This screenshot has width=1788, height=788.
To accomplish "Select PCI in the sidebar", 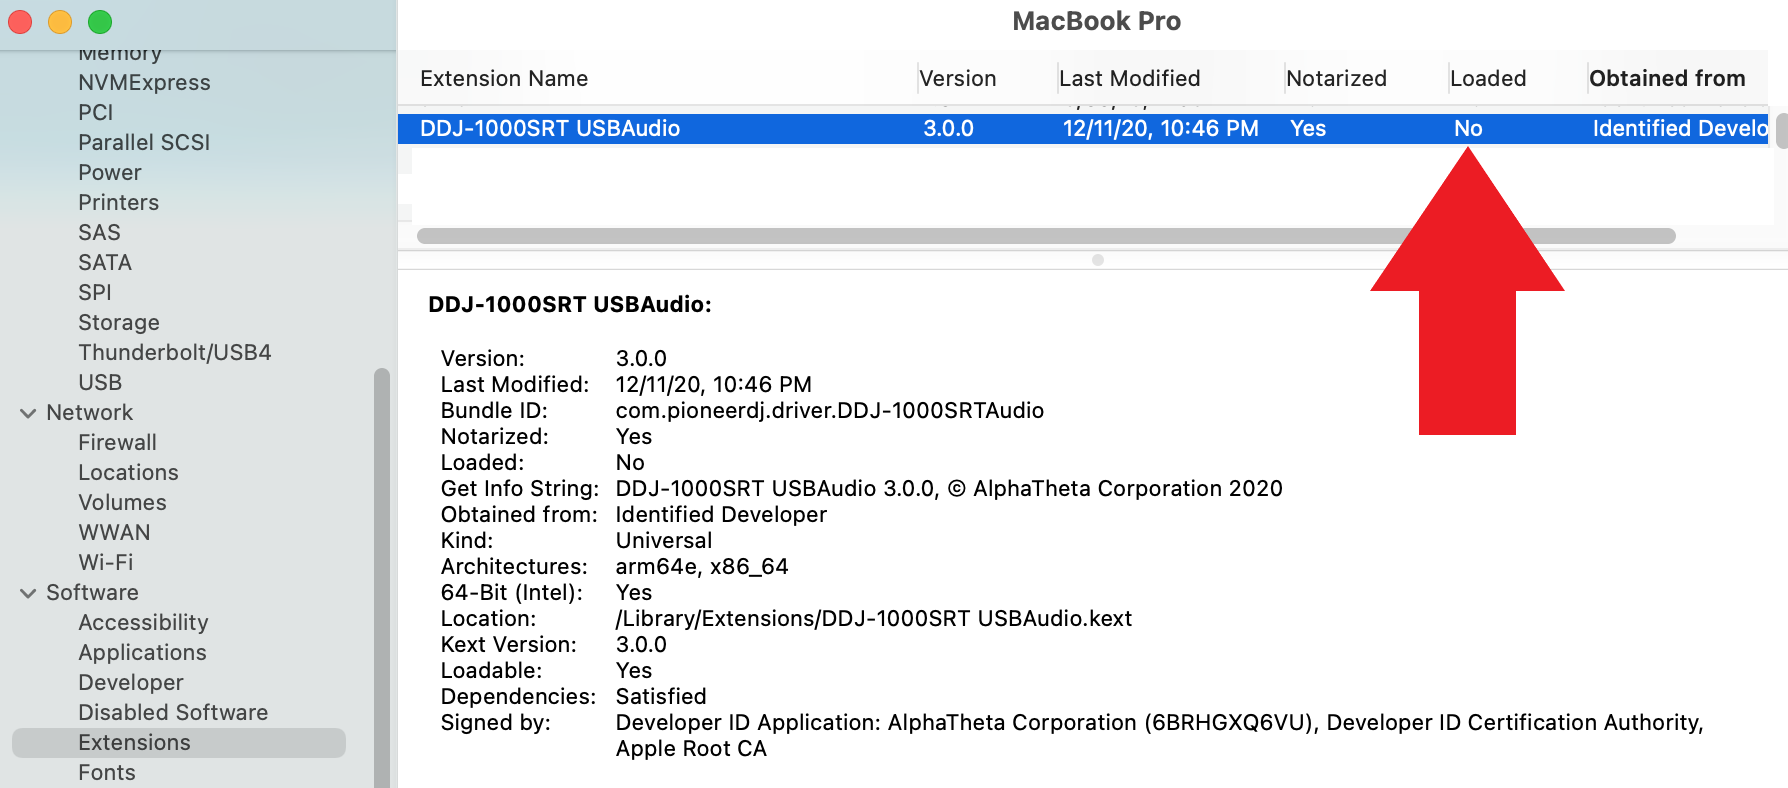I will (x=96, y=113).
